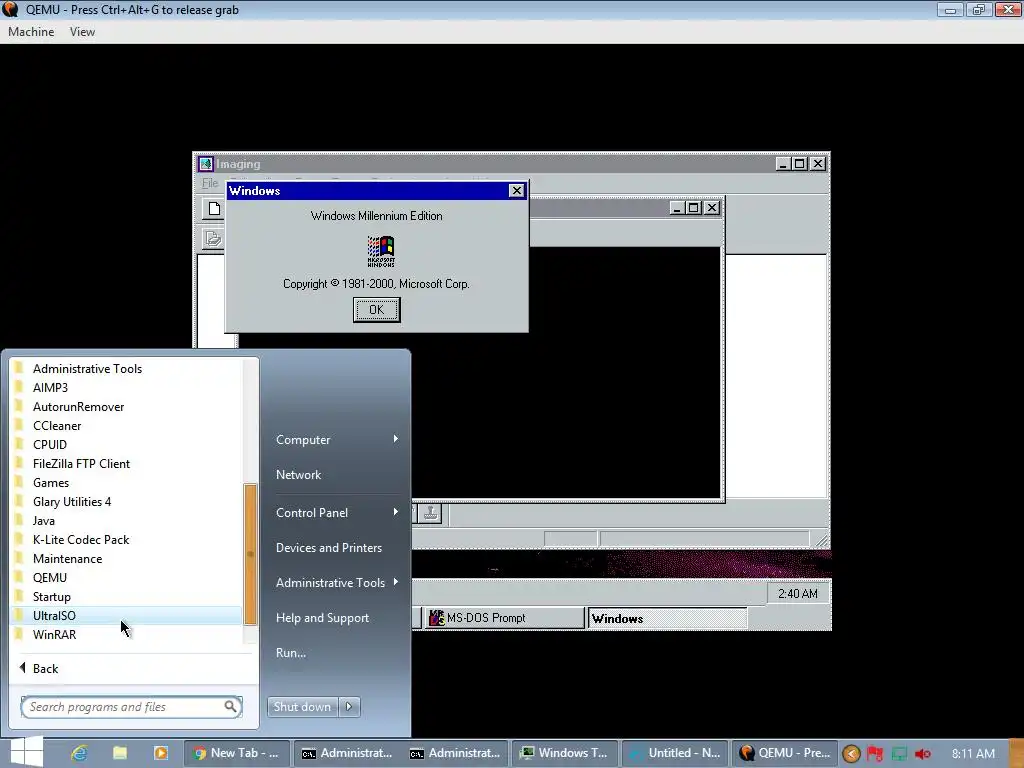The height and width of the screenshot is (768, 1024).
Task: Click the orange arrow tray icon
Action: pos(851,754)
